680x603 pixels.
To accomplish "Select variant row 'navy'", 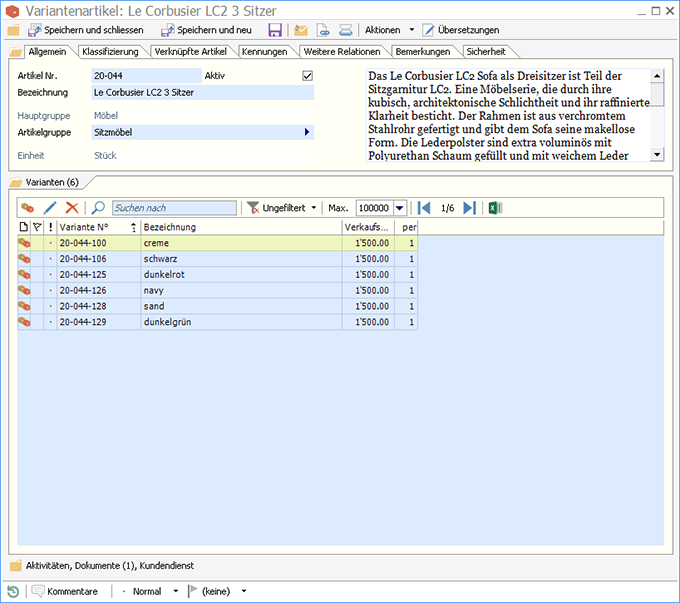I will [x=217, y=290].
